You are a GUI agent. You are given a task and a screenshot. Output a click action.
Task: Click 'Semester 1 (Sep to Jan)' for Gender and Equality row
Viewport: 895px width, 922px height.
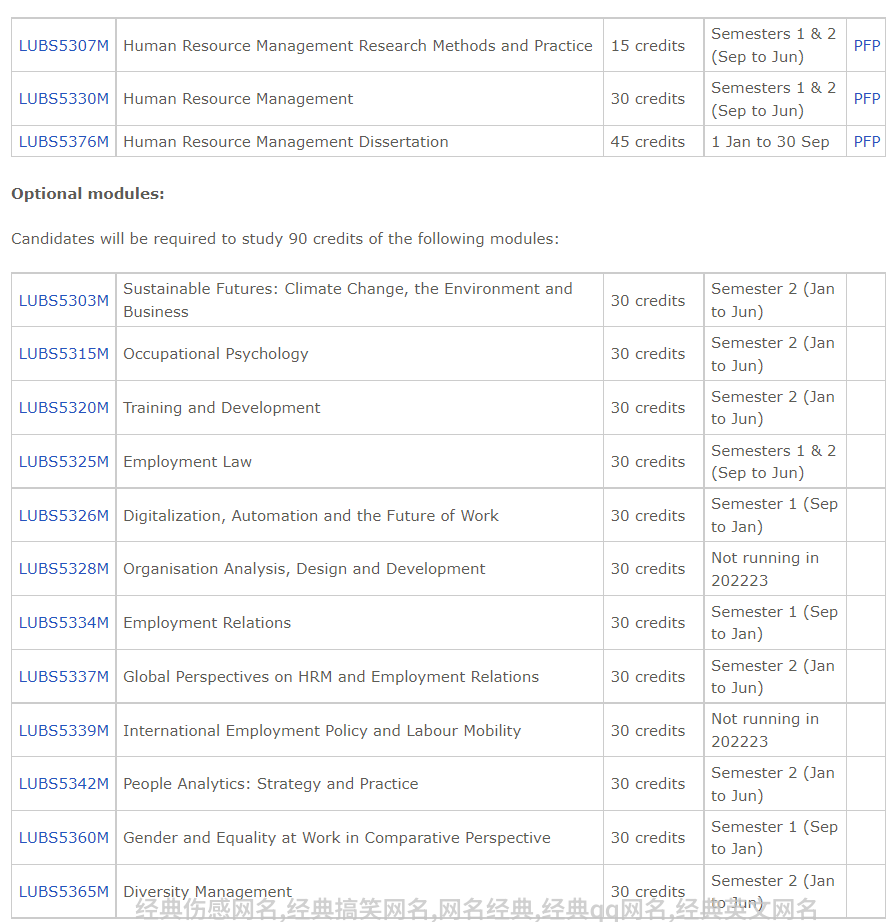(x=774, y=838)
